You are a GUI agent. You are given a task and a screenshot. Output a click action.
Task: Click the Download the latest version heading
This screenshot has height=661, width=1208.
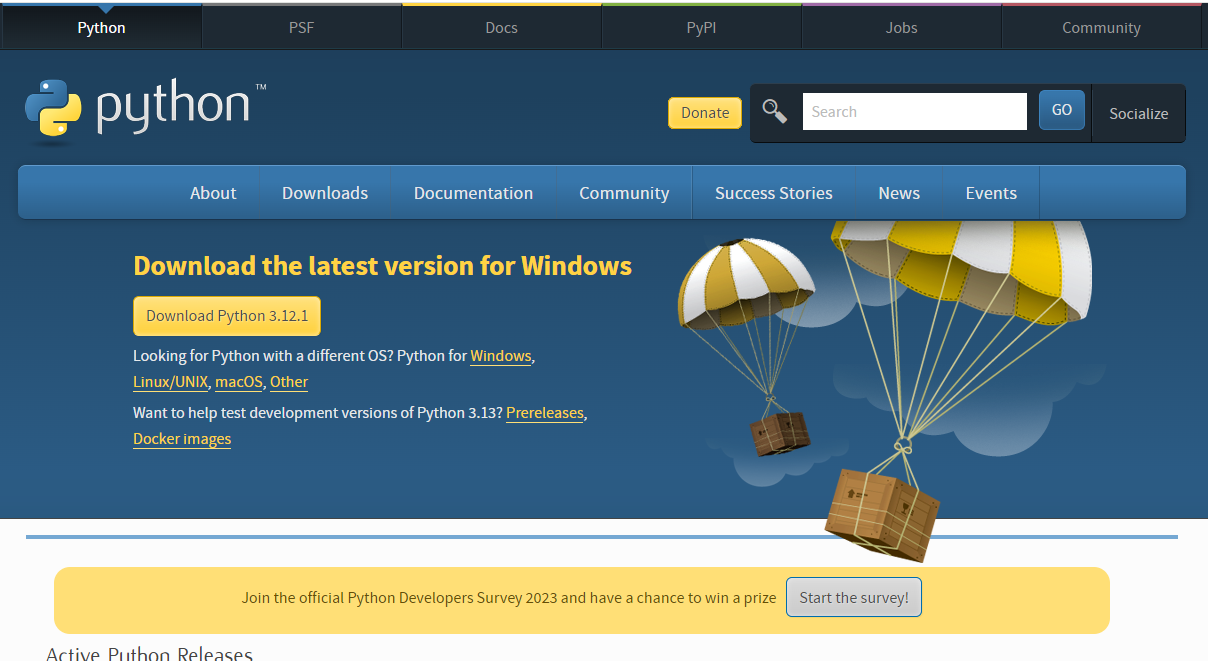(382, 266)
